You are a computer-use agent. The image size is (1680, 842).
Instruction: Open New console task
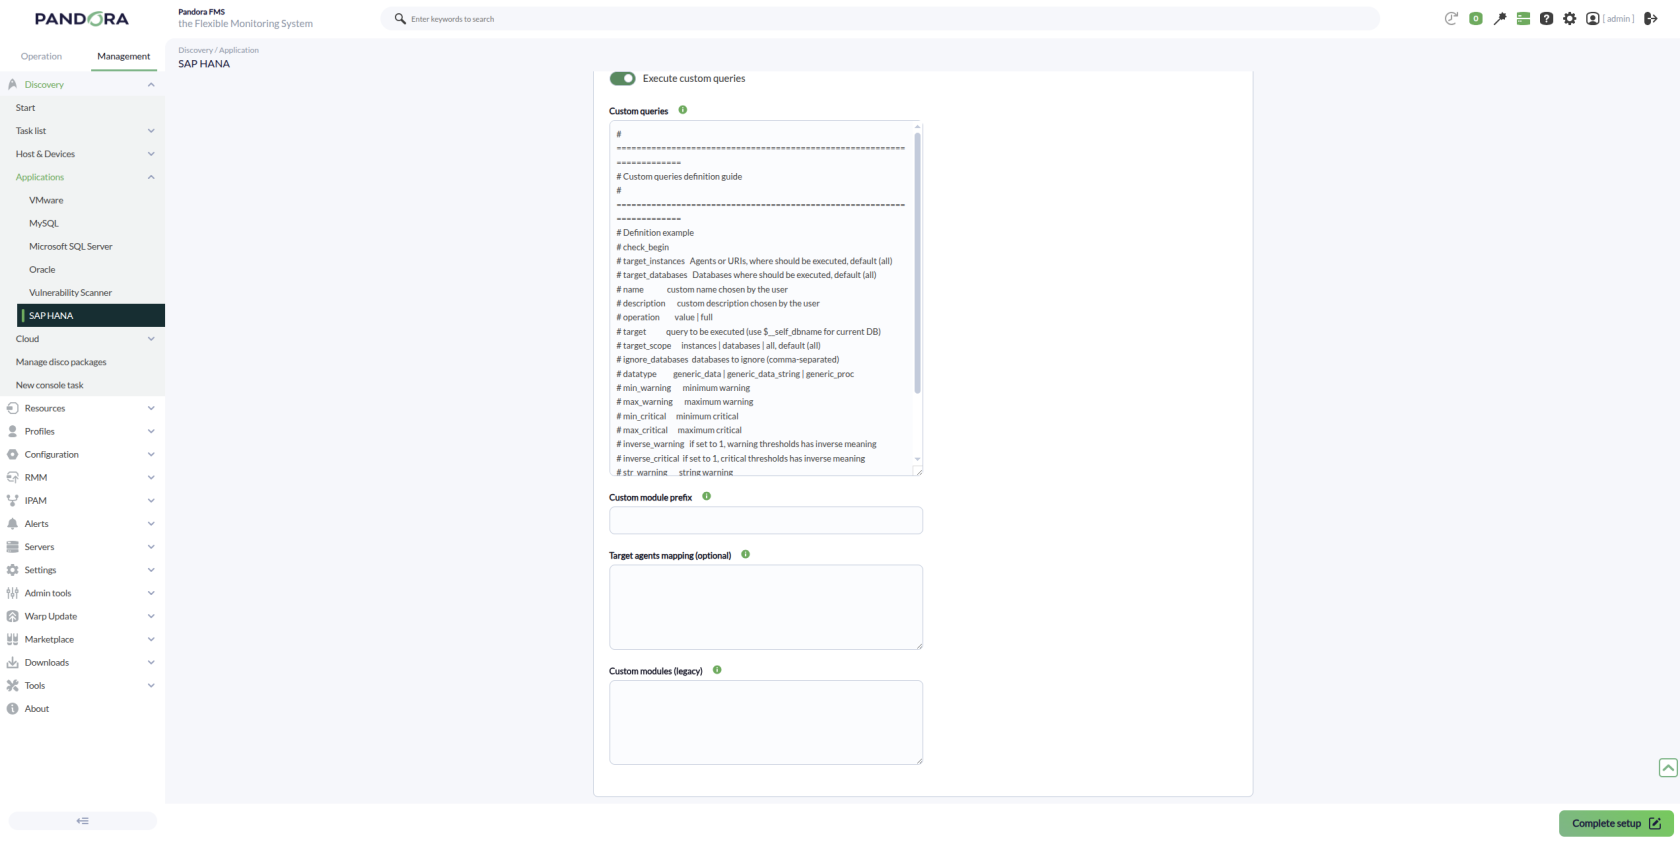pyautogui.click(x=50, y=385)
